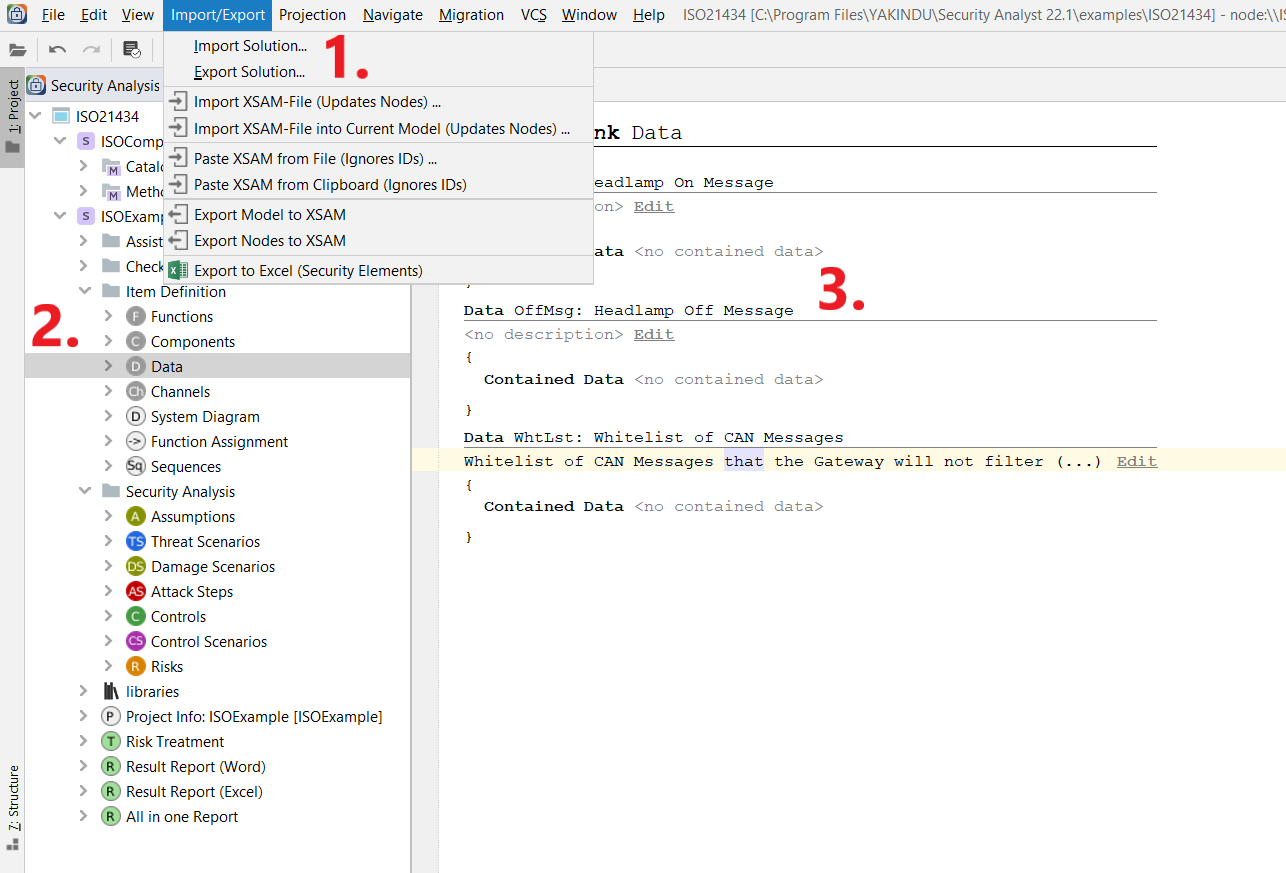Click the Functions node F icon

pyautogui.click(x=136, y=316)
